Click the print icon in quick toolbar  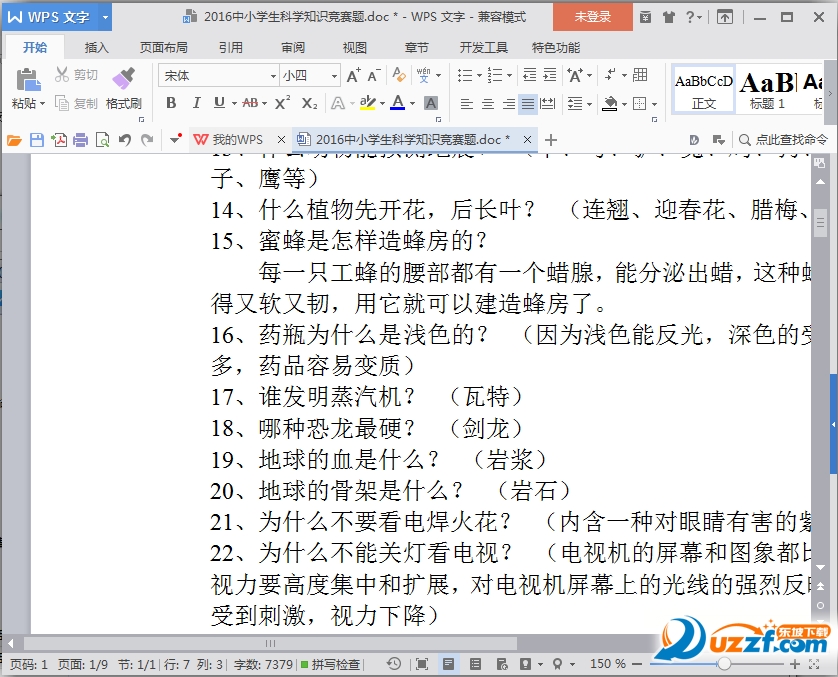[x=81, y=140]
